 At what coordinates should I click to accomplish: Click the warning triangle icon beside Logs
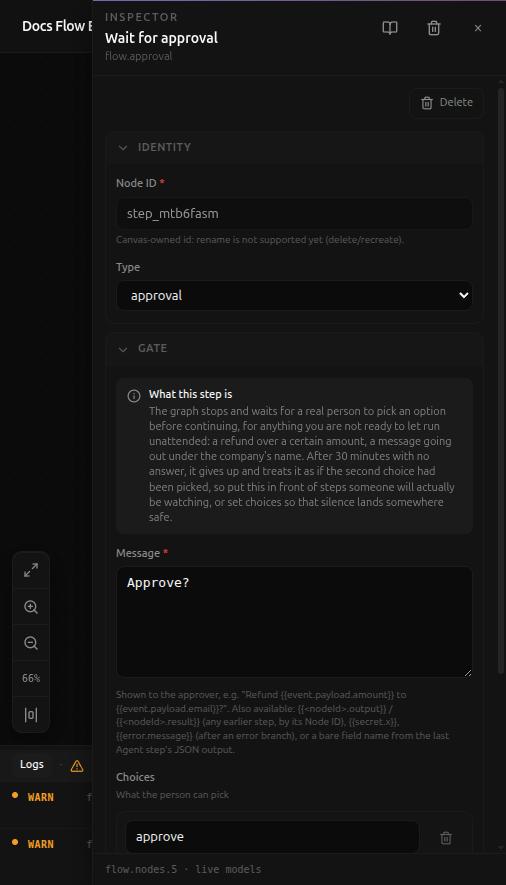pyautogui.click(x=77, y=766)
